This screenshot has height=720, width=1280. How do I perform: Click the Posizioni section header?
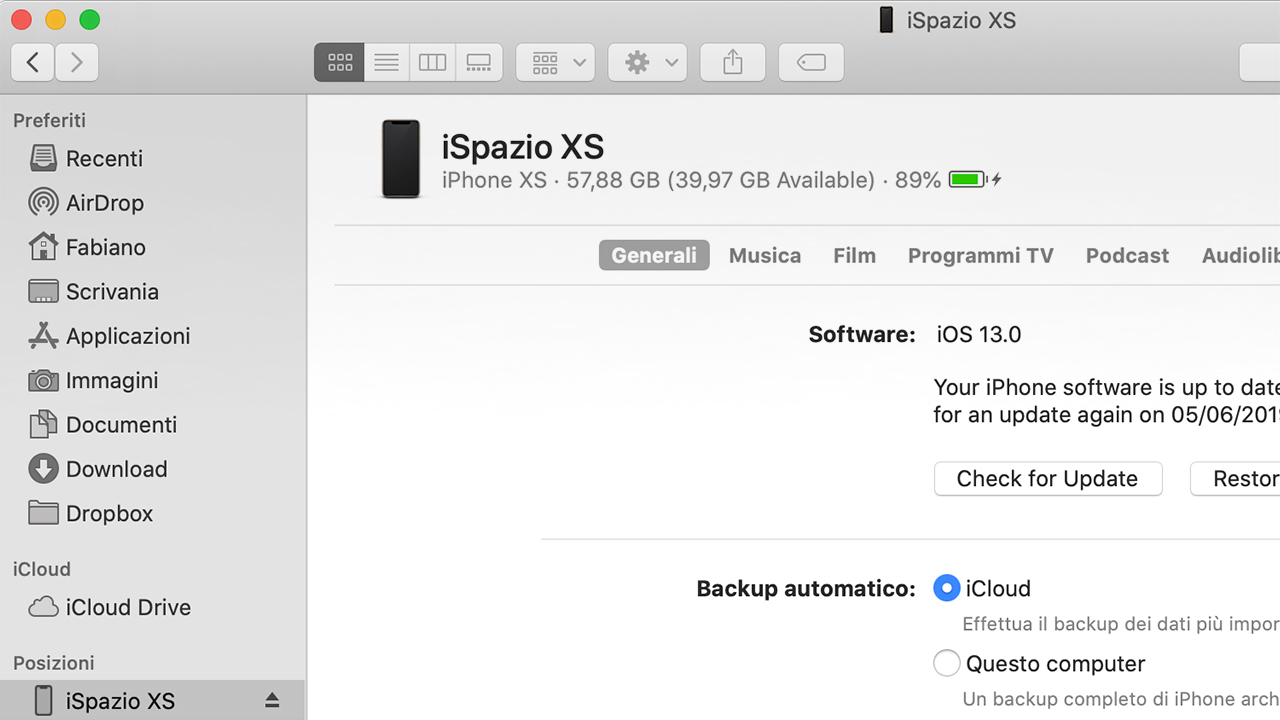coord(54,663)
